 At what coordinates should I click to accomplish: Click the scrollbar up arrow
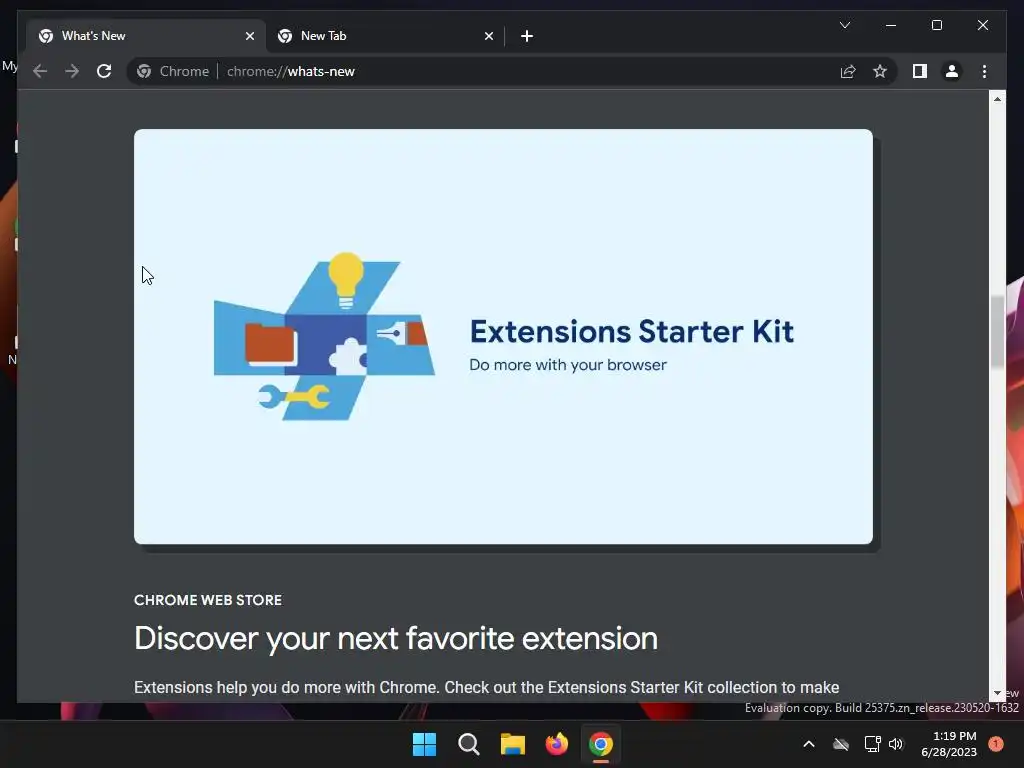[x=997, y=99]
